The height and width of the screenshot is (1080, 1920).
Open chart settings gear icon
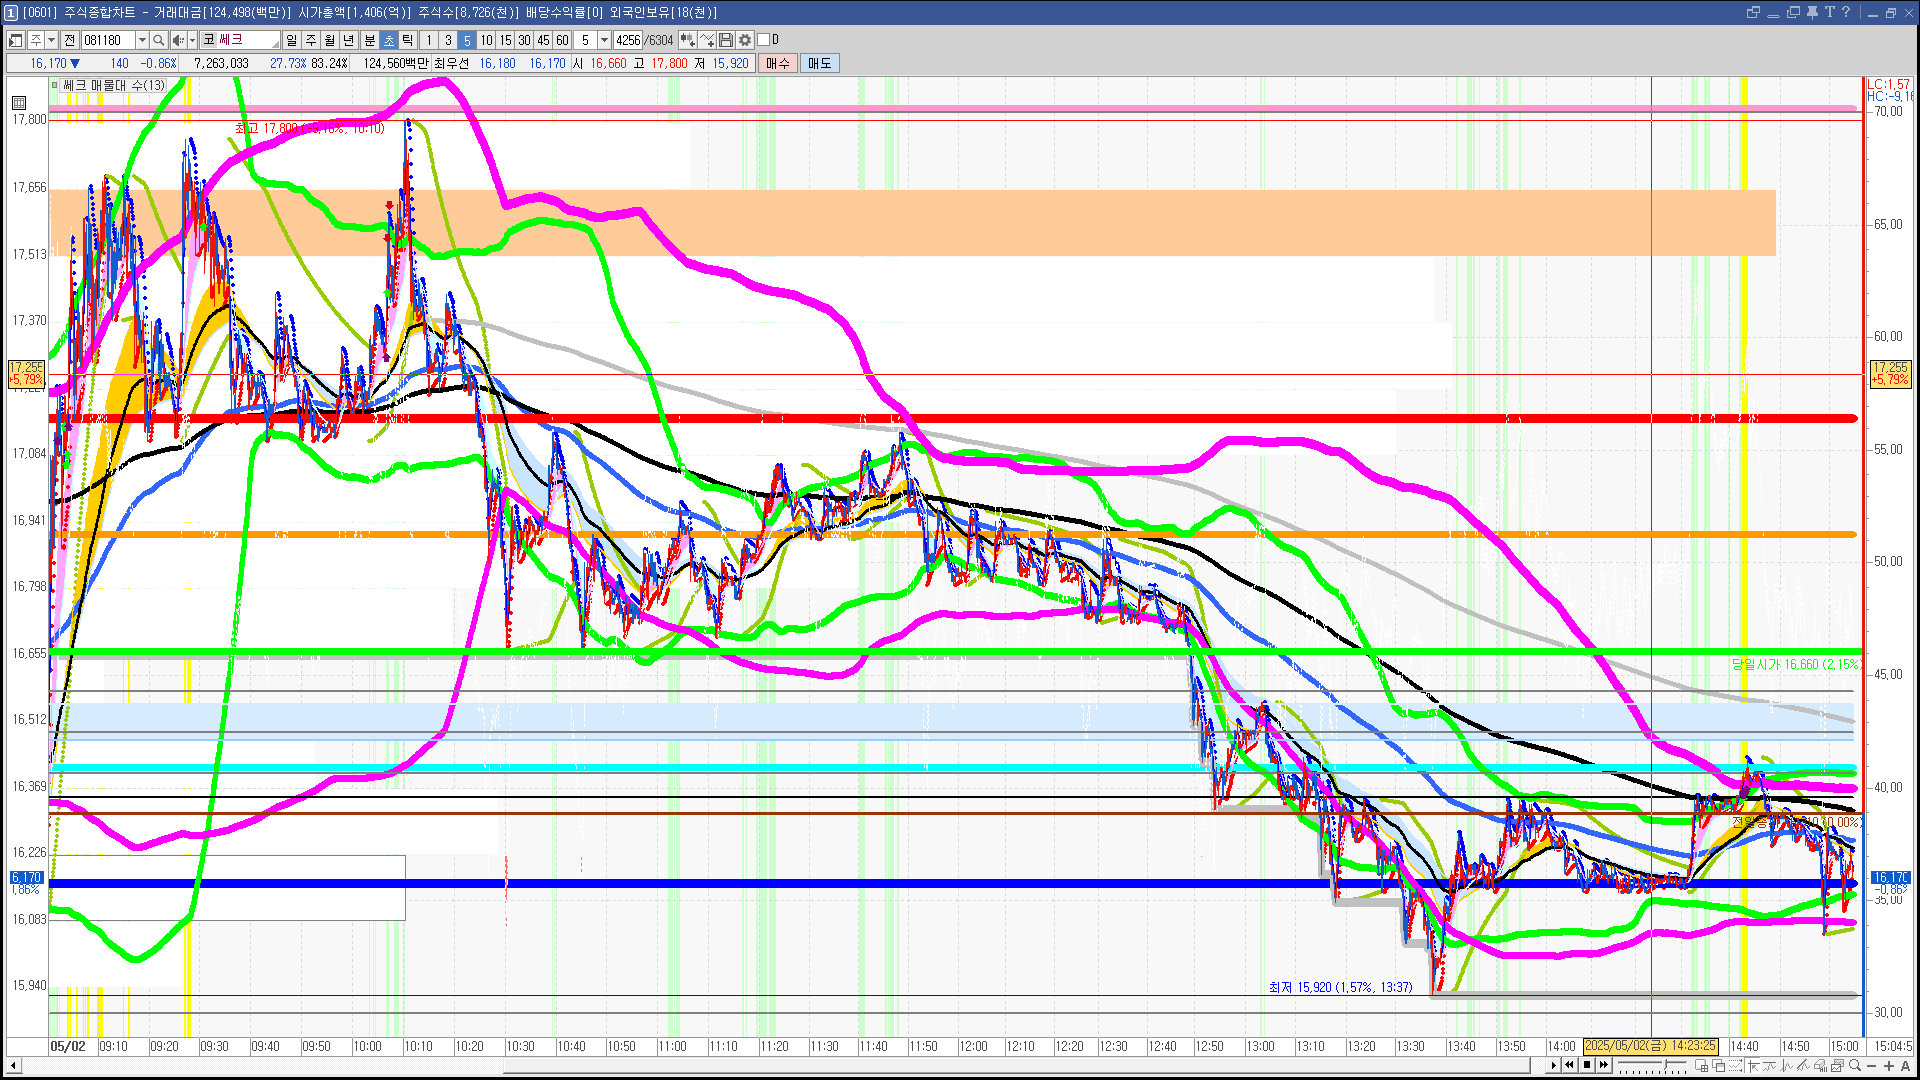click(x=745, y=40)
